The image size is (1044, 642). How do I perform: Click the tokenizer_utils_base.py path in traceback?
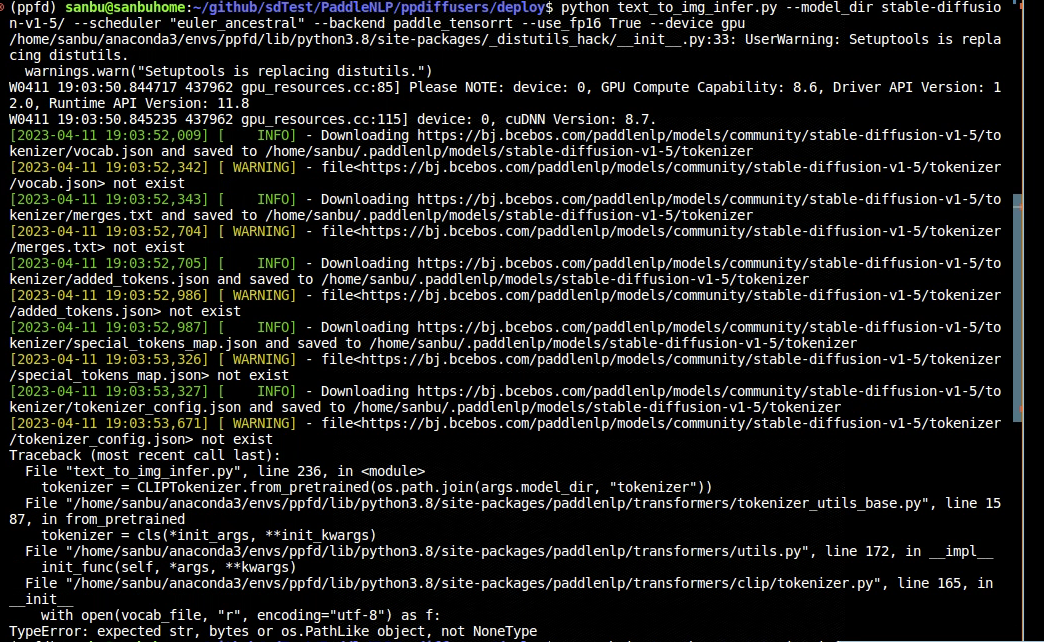[x=500, y=503]
